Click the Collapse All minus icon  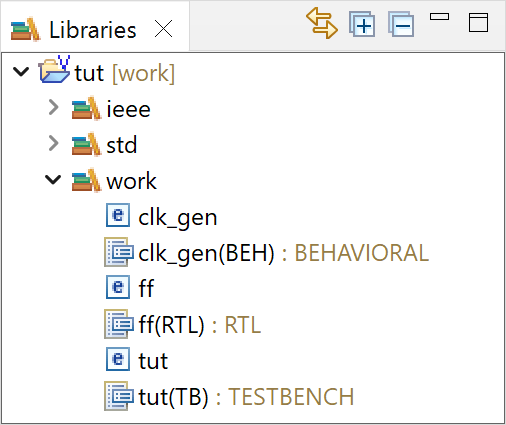pos(401,24)
